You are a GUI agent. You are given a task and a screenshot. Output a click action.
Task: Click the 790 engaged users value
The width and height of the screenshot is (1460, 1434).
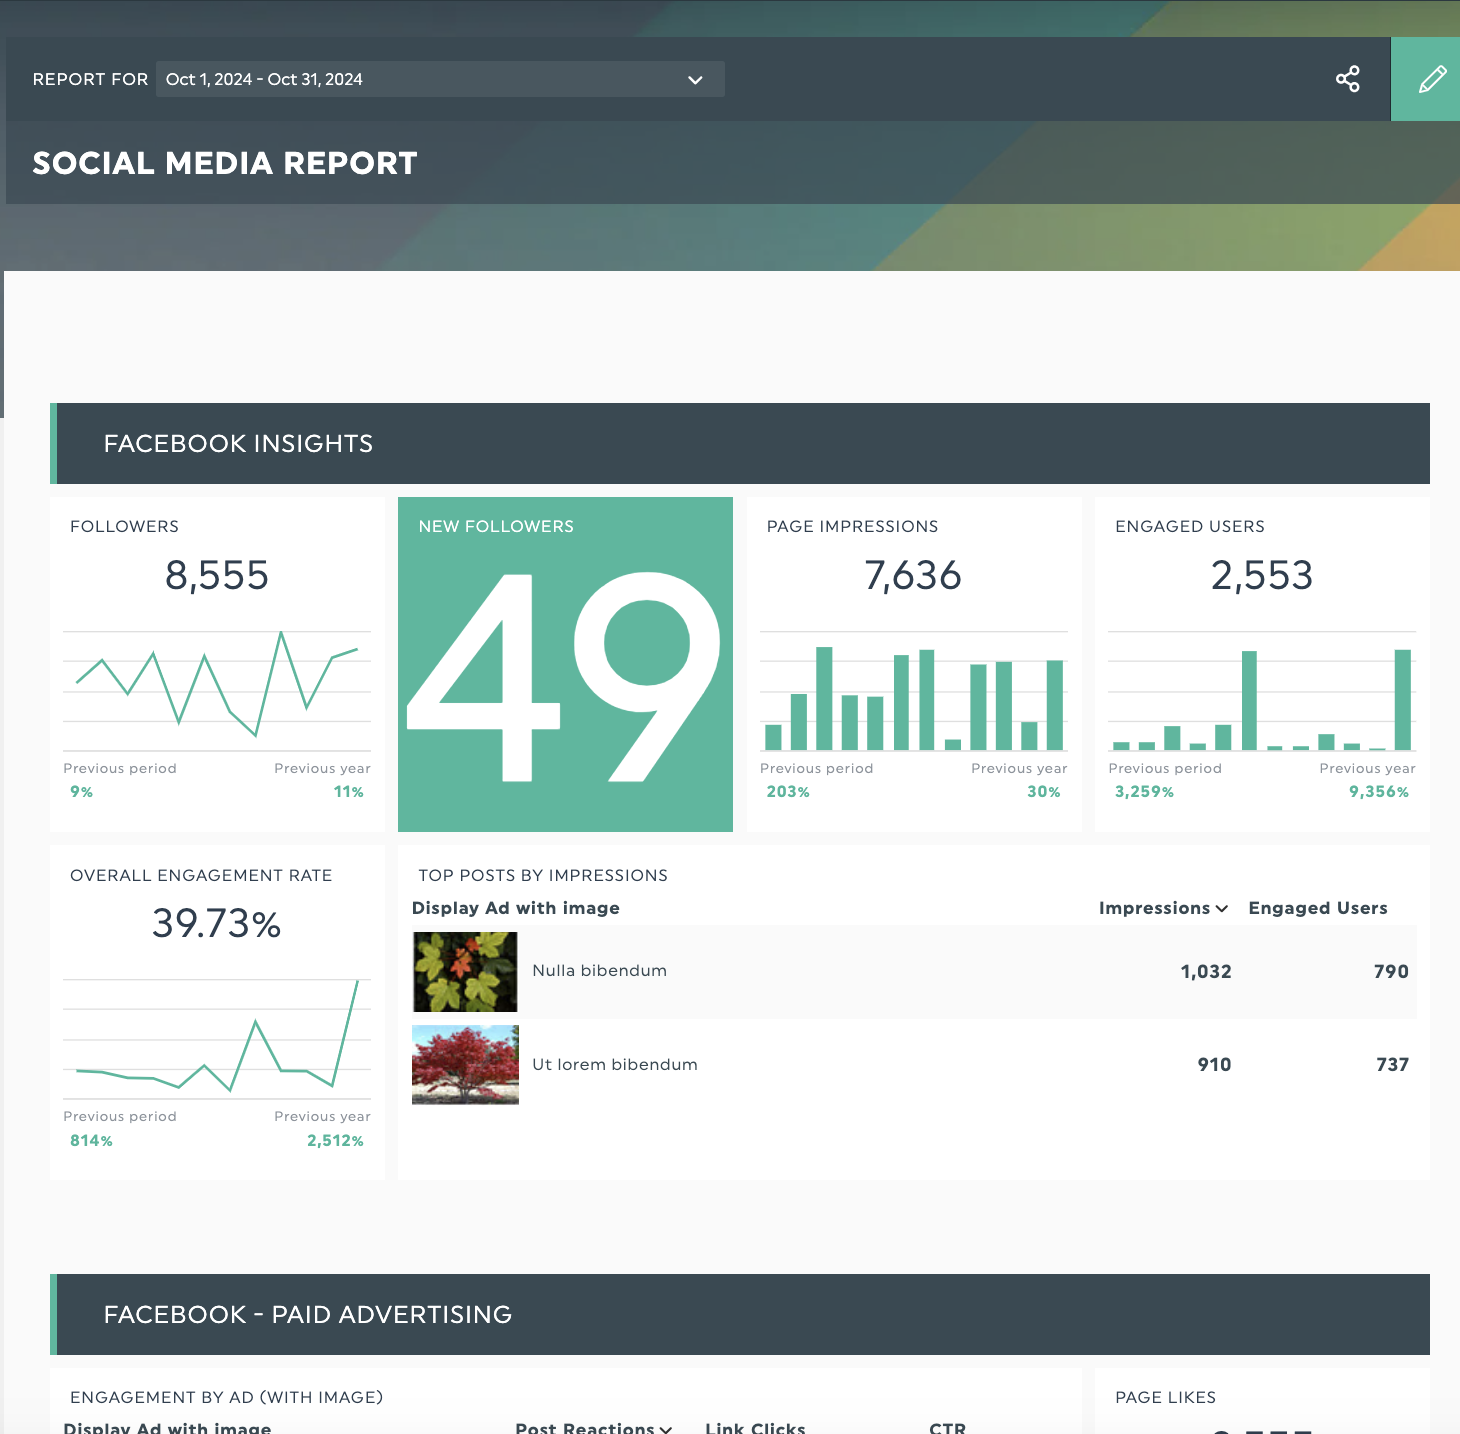(x=1391, y=971)
